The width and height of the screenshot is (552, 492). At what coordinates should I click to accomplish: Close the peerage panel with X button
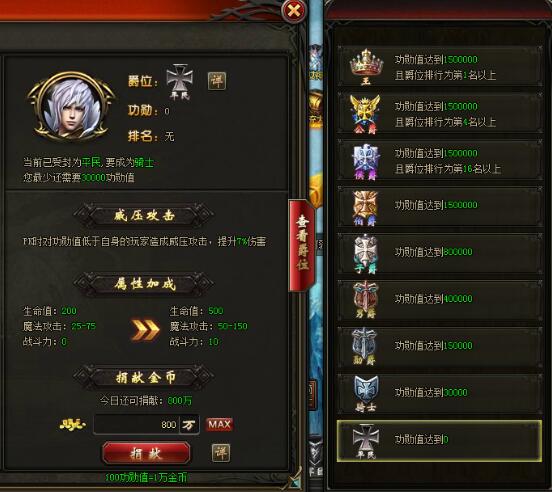(294, 11)
